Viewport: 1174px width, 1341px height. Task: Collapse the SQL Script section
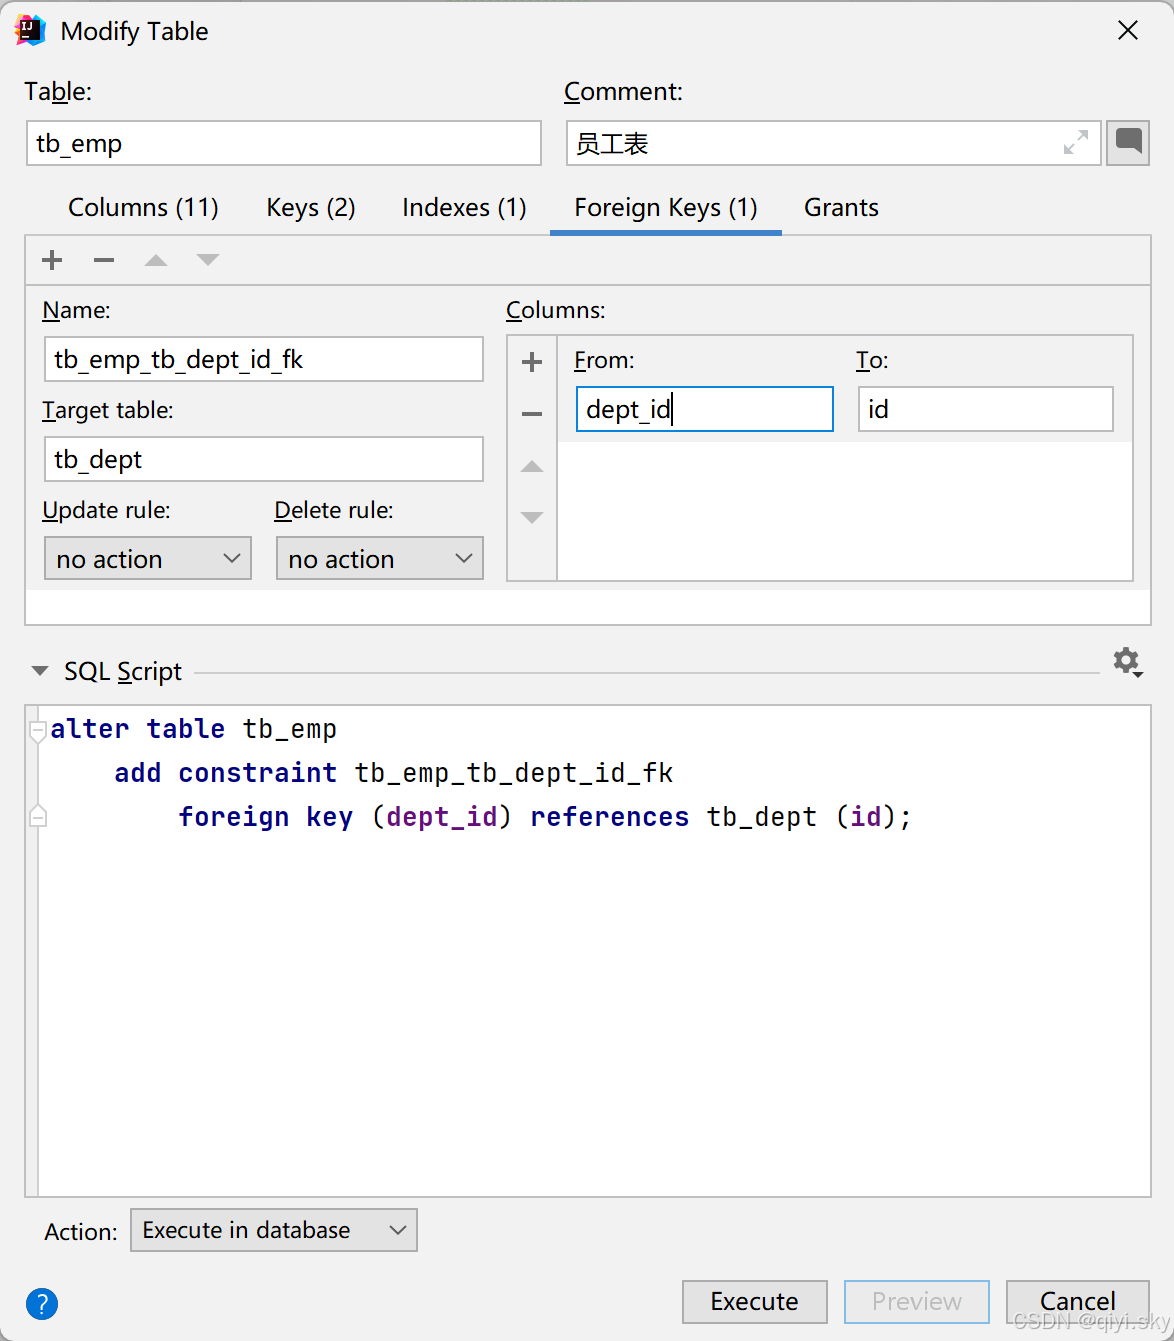pos(40,671)
